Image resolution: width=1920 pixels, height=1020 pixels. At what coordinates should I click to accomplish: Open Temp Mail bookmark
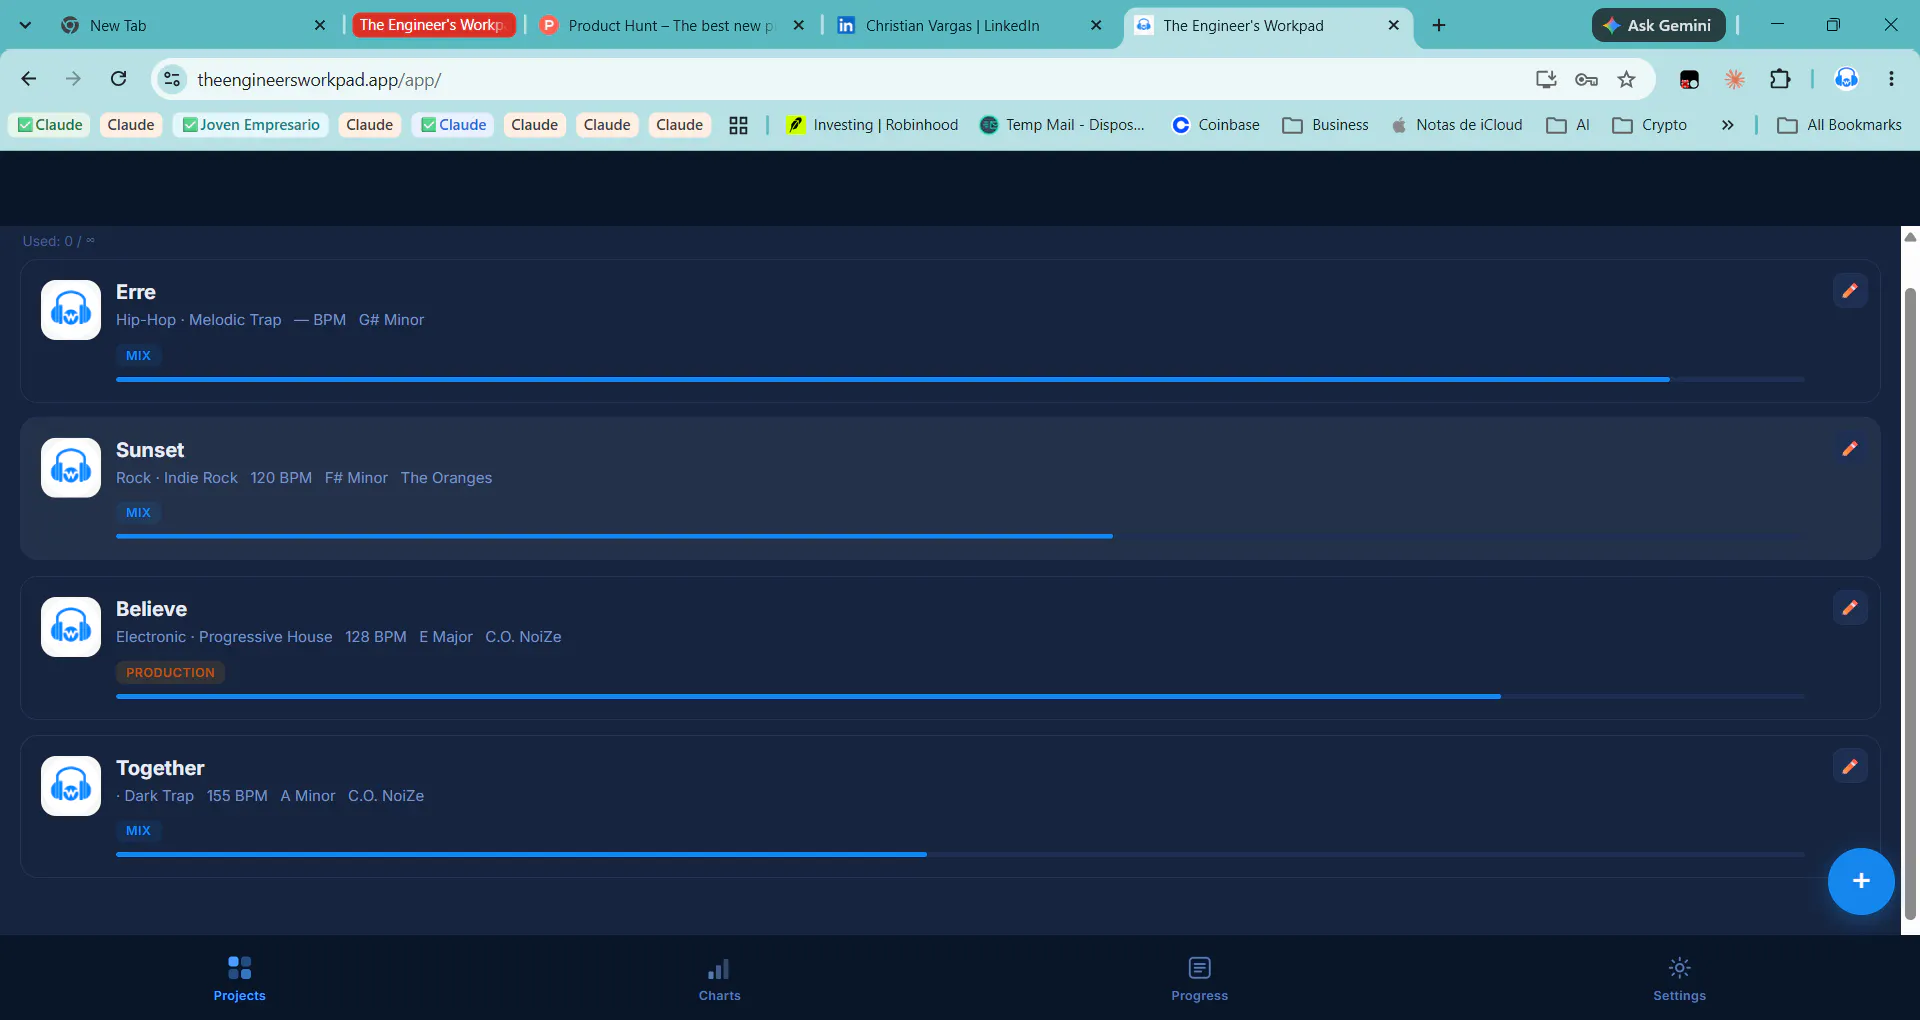(x=1063, y=125)
